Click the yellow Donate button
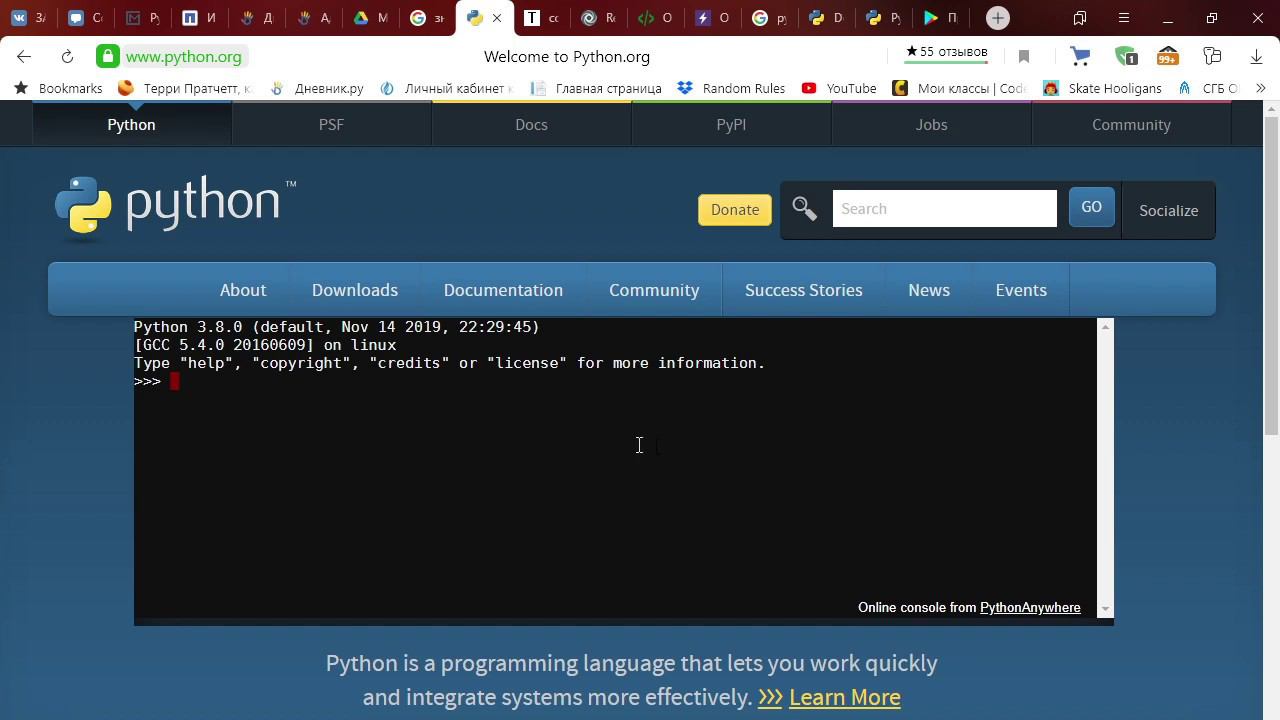Image resolution: width=1280 pixels, height=720 pixels. [735, 210]
